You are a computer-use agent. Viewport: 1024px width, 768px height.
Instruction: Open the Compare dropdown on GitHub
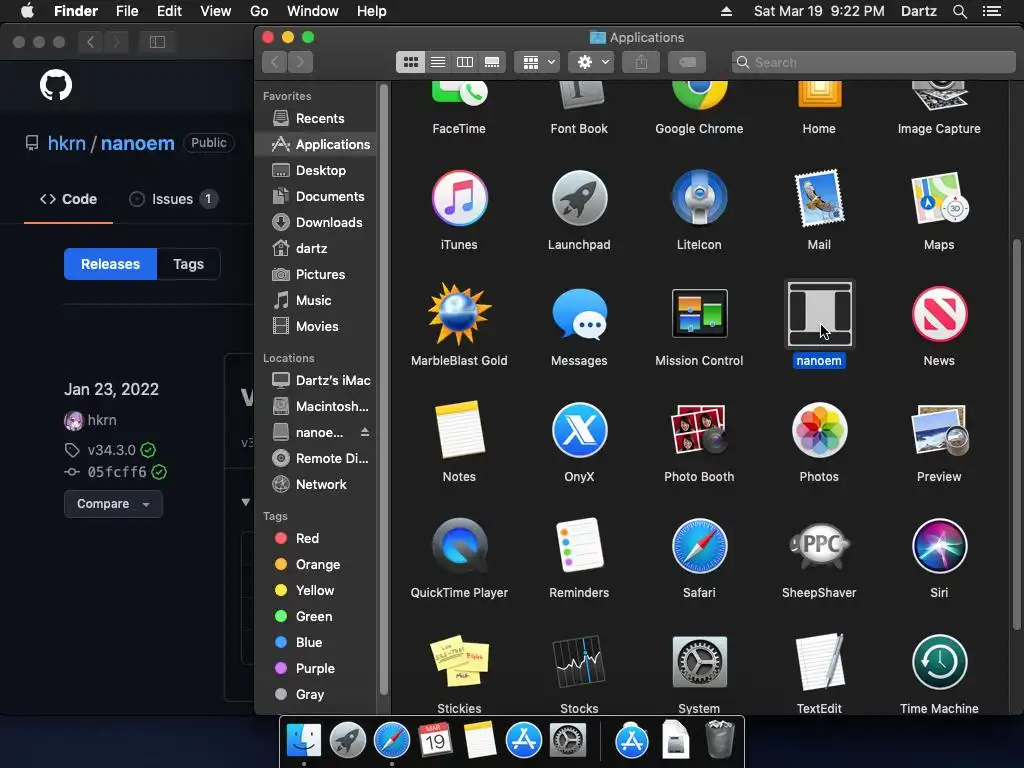click(x=113, y=504)
